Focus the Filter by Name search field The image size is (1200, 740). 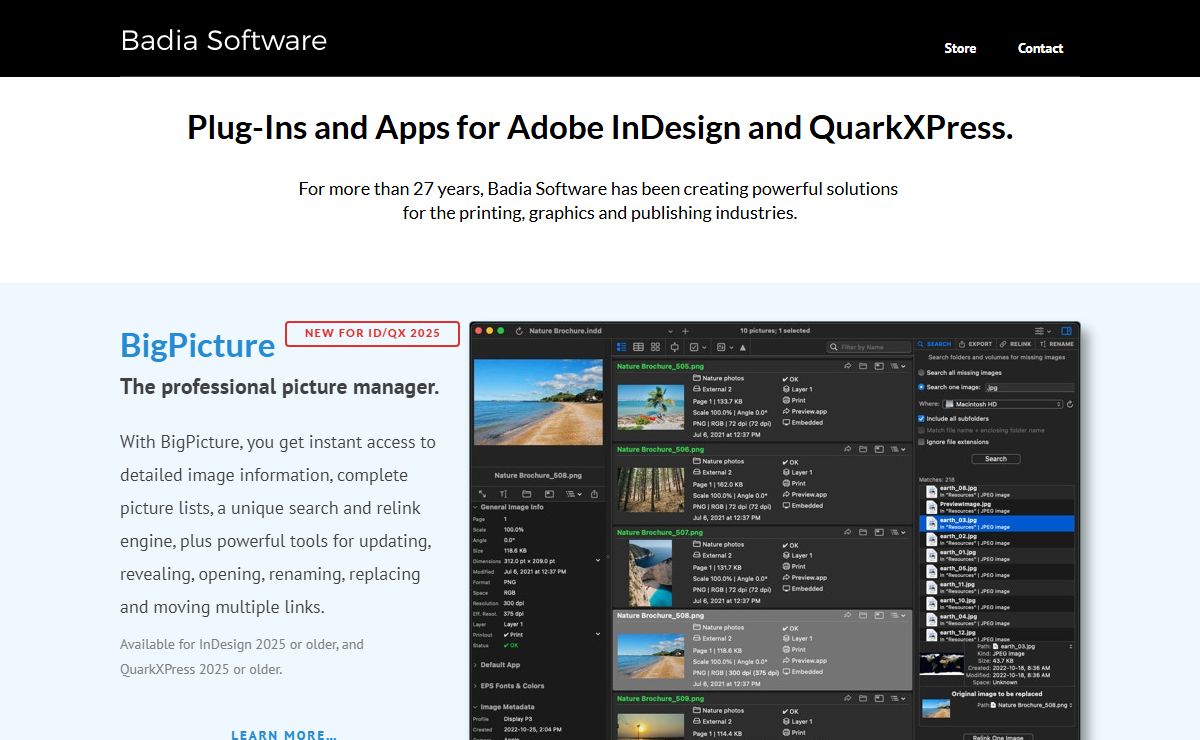[x=869, y=347]
